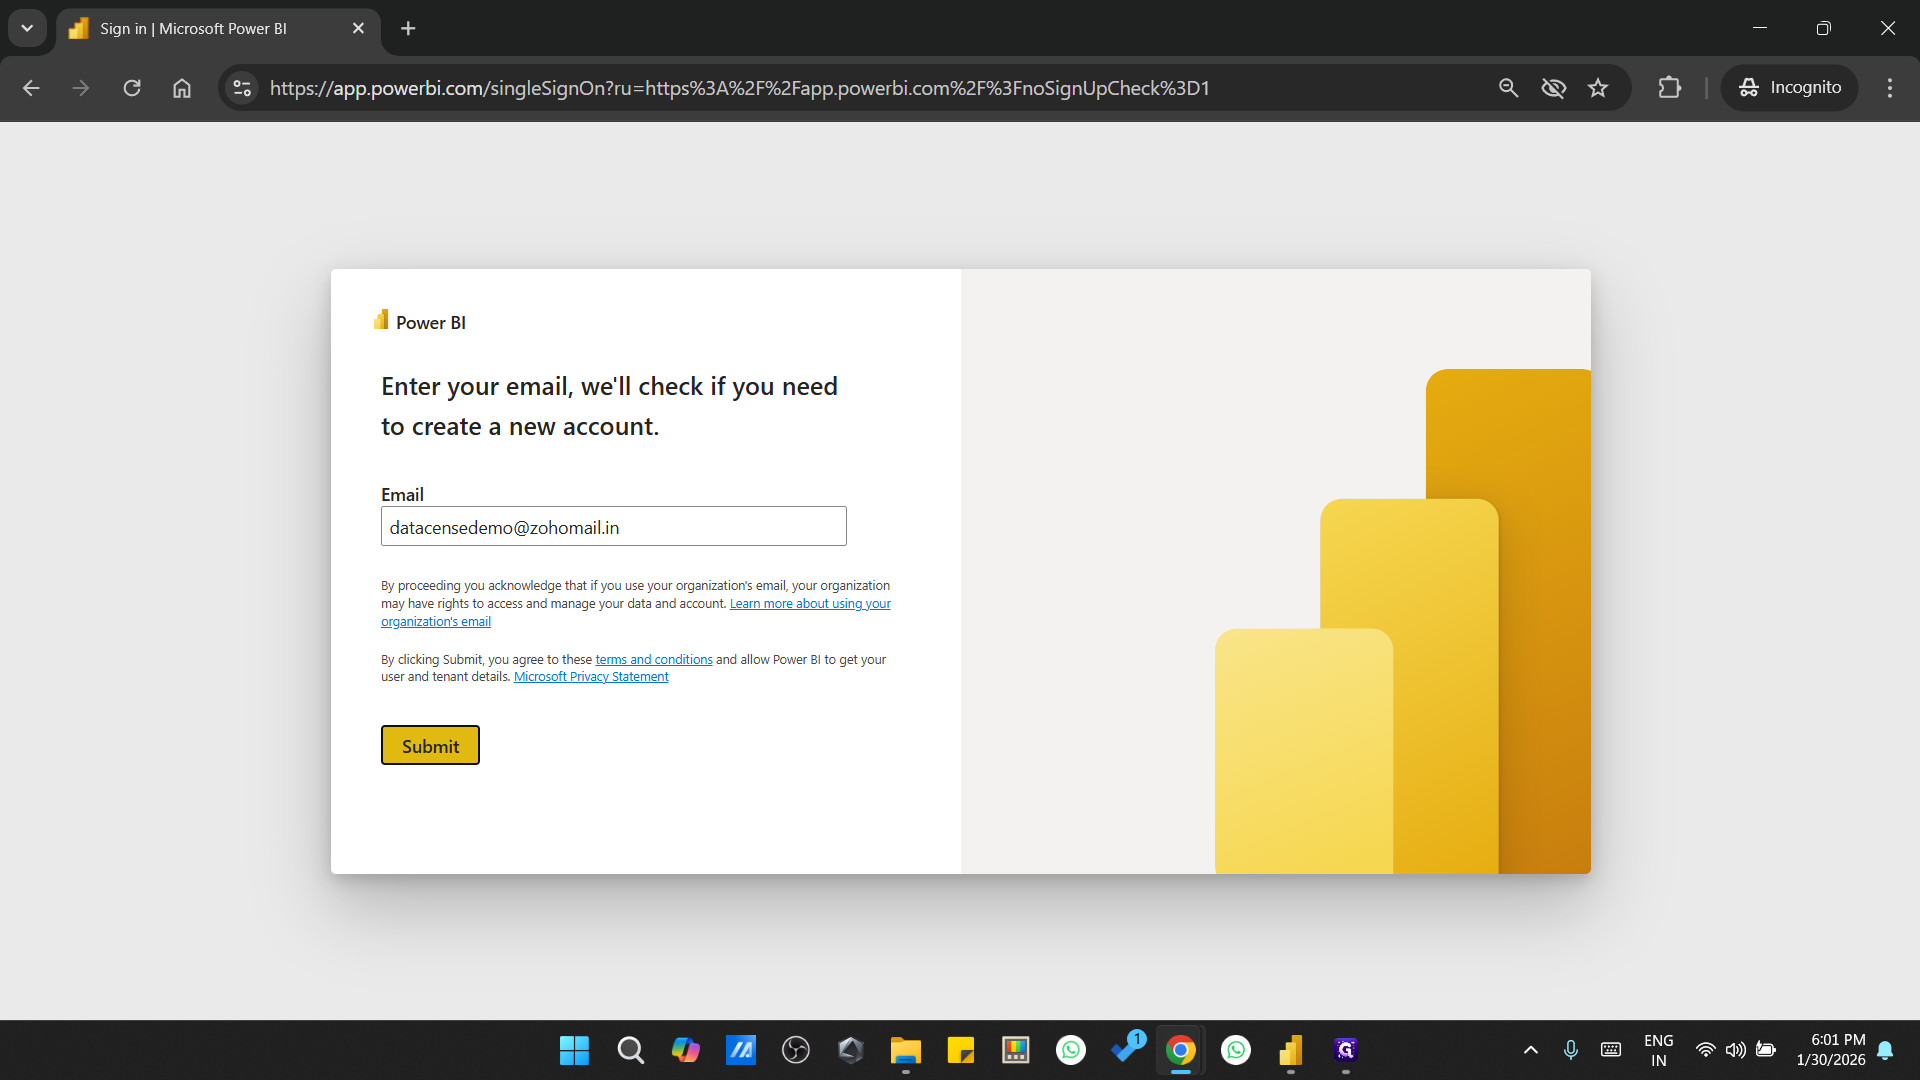Click the Submit button
Screen dimensions: 1920x1080
tap(429, 744)
